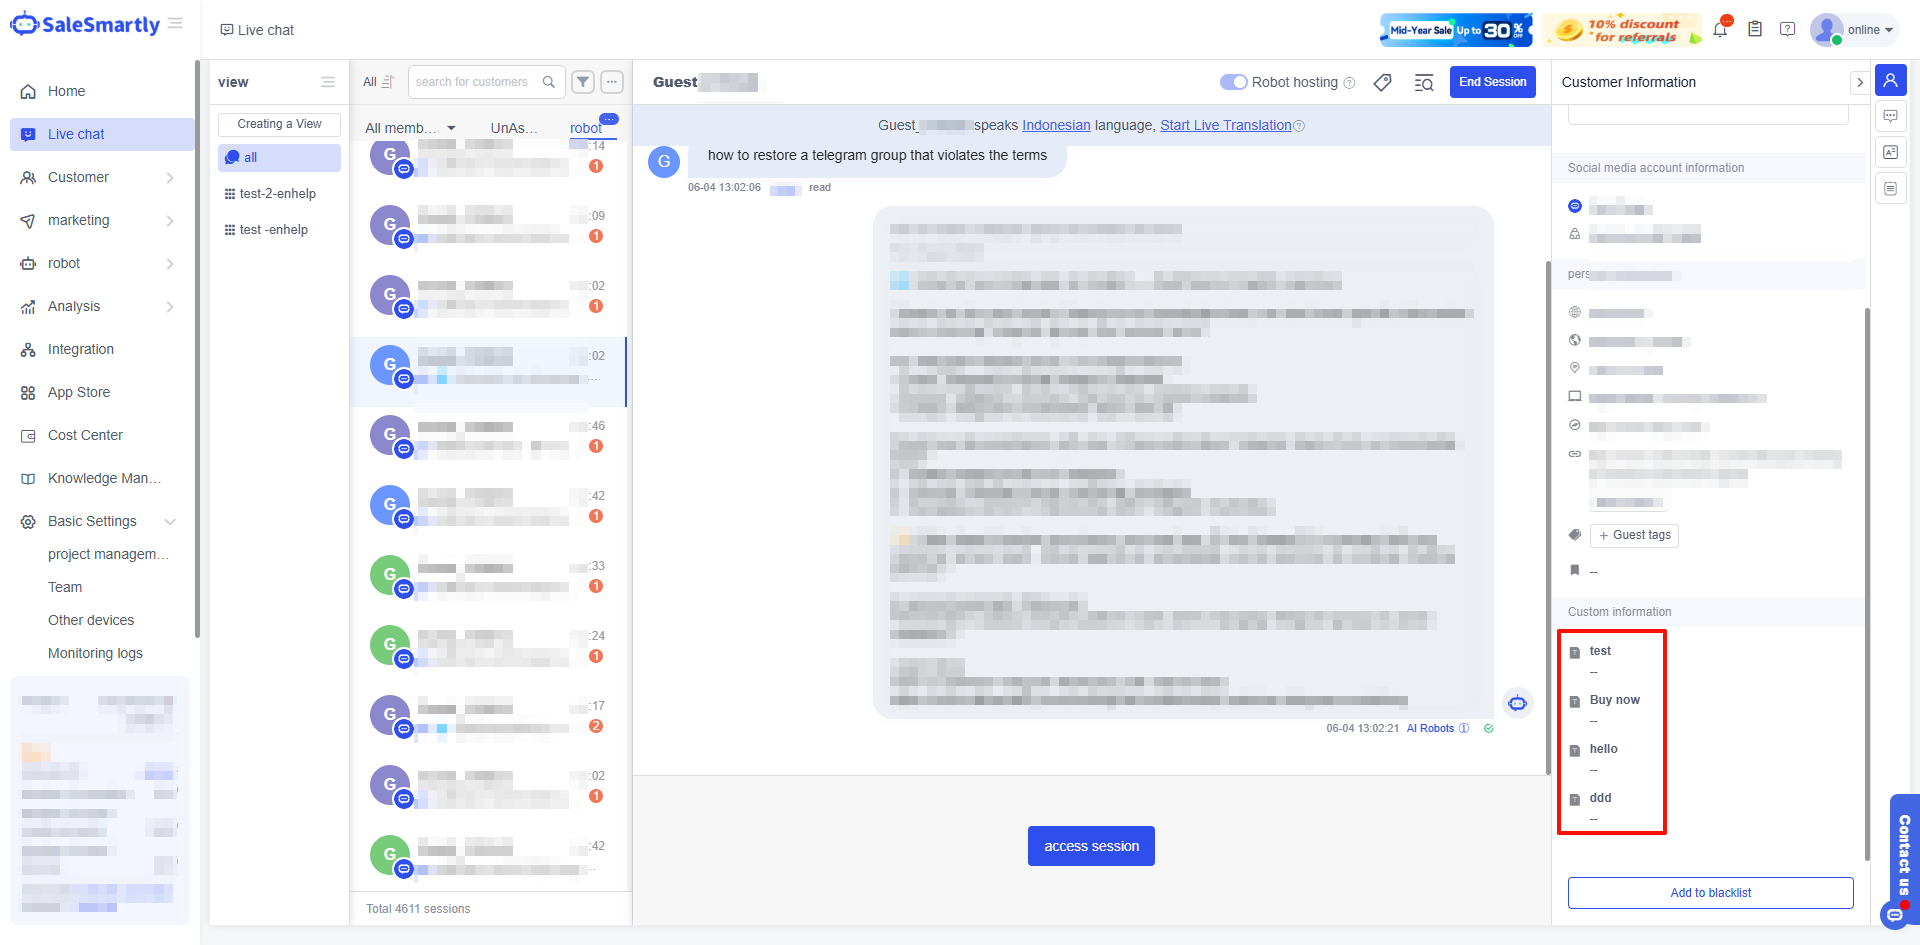Open the chat history search icon
This screenshot has height=945, width=1920.
point(1424,82)
